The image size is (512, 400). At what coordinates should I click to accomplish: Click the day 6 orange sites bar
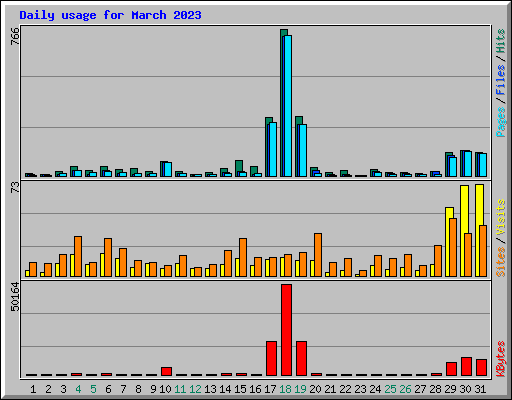(x=108, y=257)
